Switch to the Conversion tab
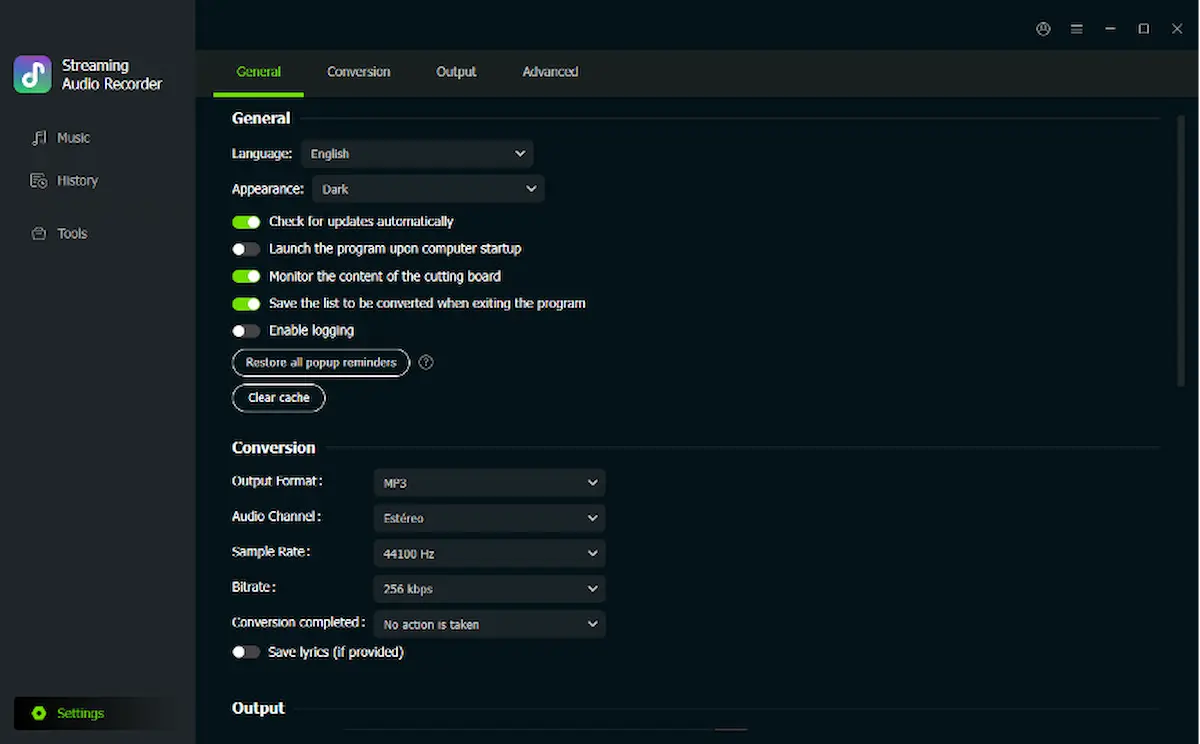The width and height of the screenshot is (1200, 744). [358, 72]
